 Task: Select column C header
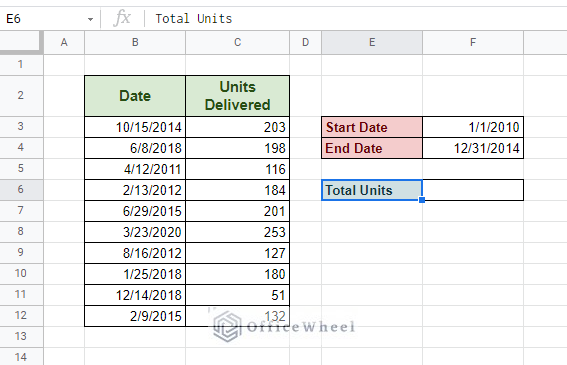[x=238, y=43]
